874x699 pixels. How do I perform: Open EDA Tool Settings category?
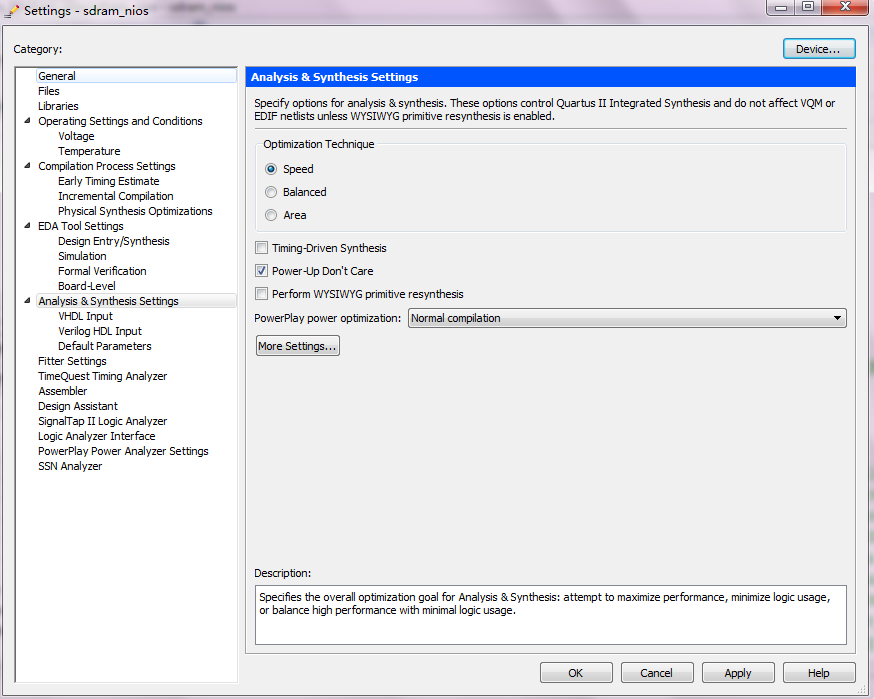click(x=81, y=226)
